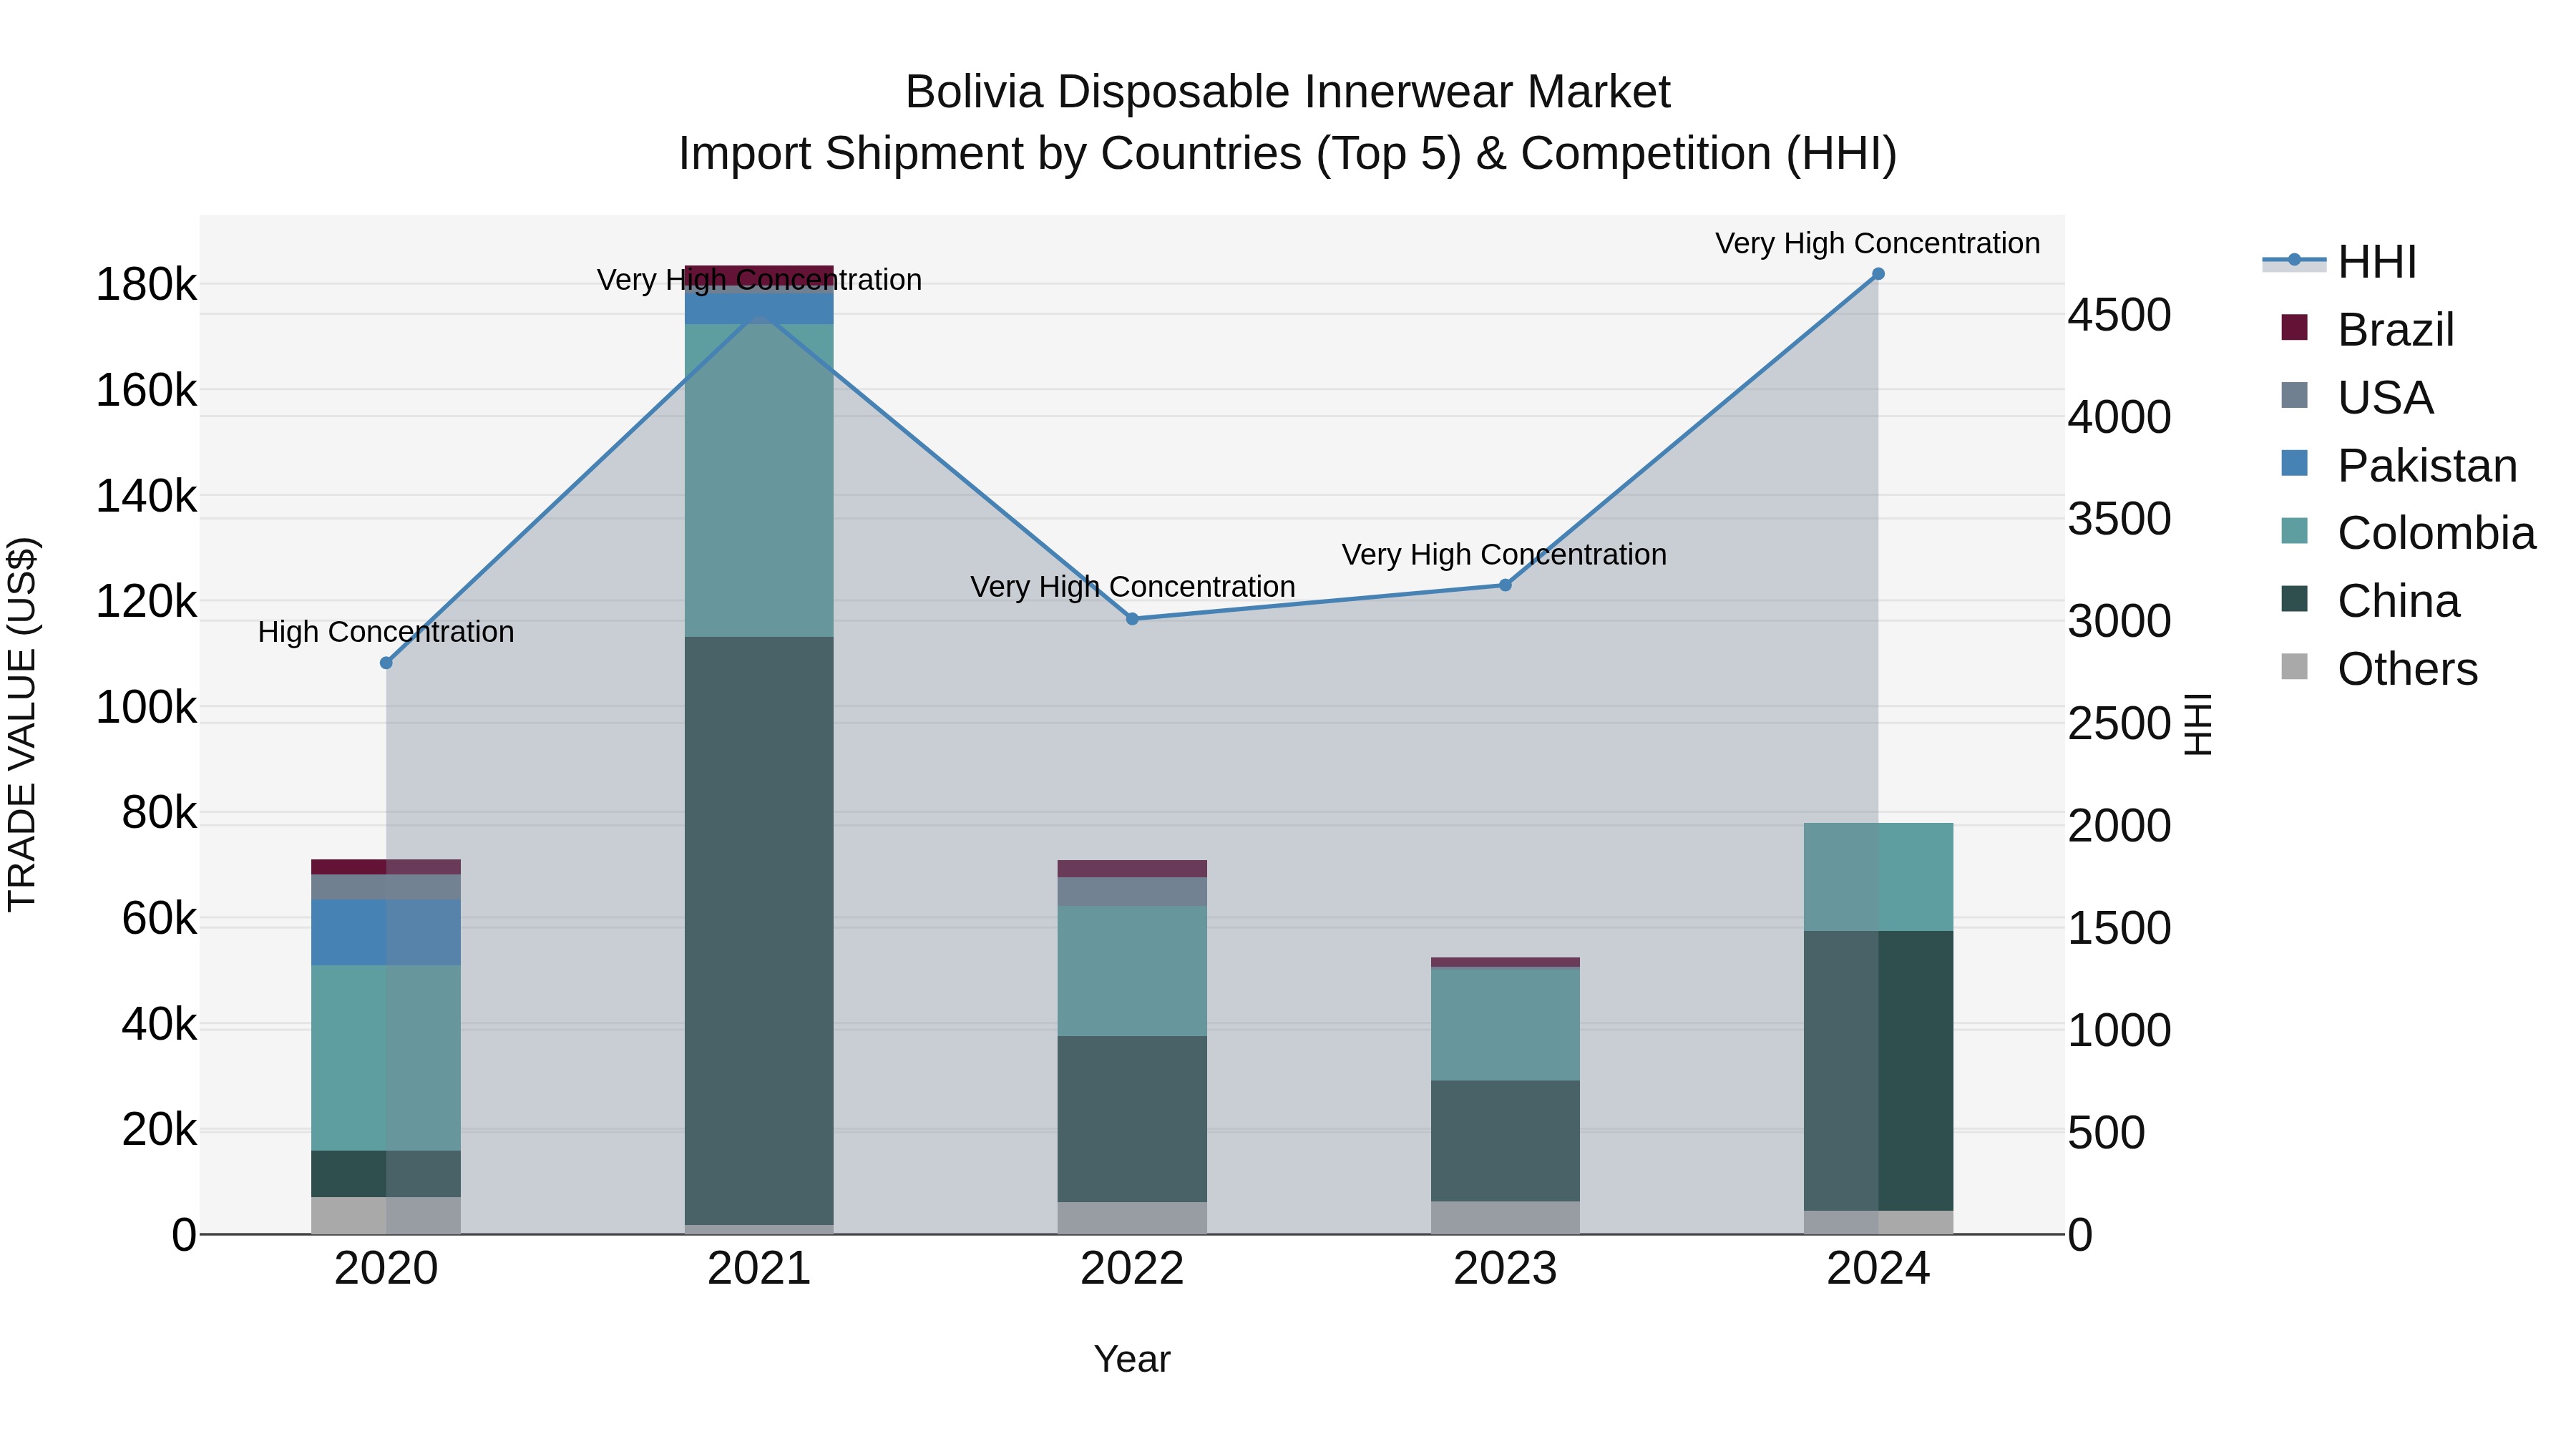This screenshot has width=2576, height=1449.
Task: Click the 2022 x-axis label
Action: click(x=1132, y=1269)
